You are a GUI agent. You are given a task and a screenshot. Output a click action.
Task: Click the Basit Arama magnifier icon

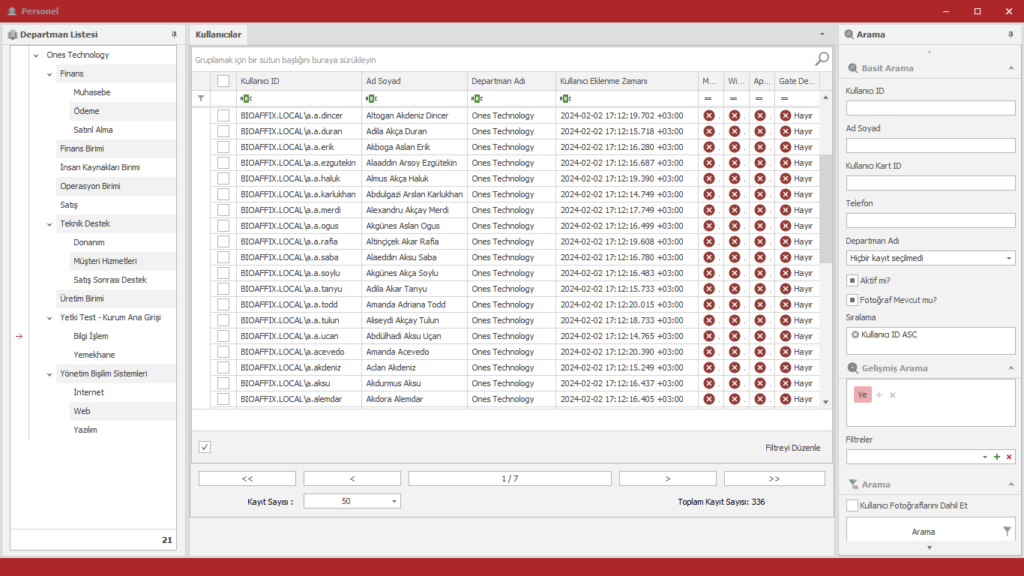(x=852, y=68)
